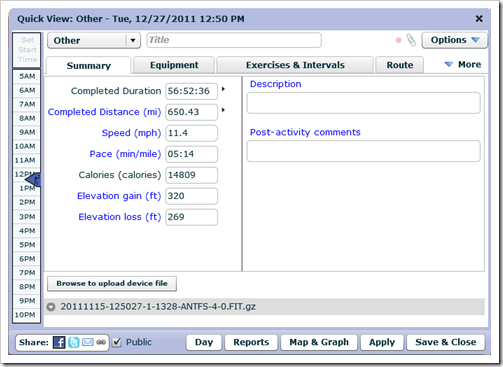This screenshot has height=367, width=503.
Task: Click Browse to upload device file
Action: click(x=112, y=283)
